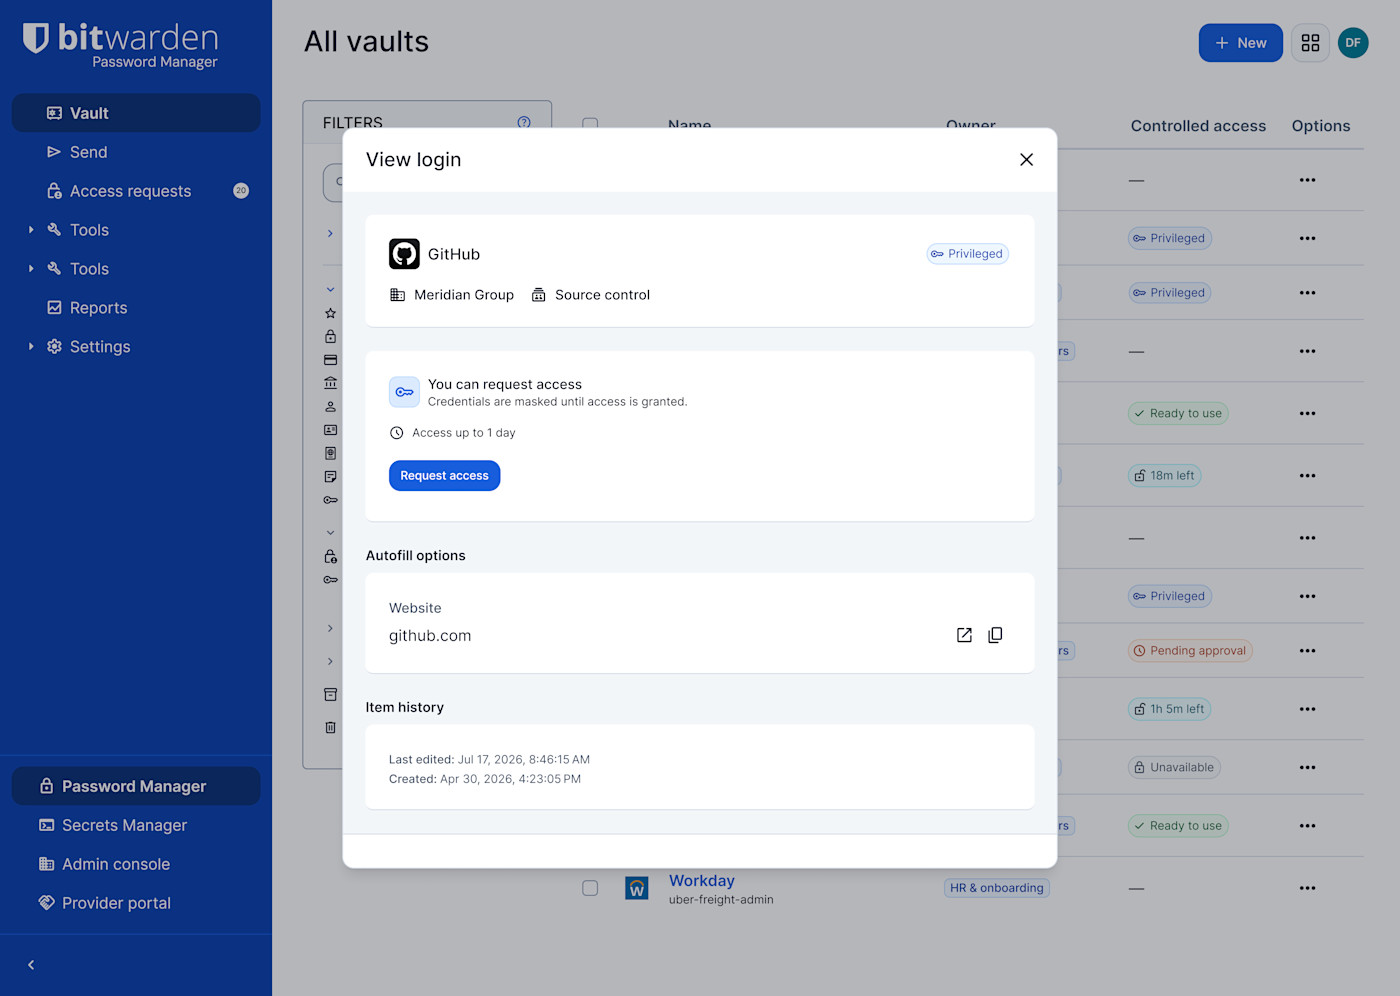This screenshot has width=1400, height=996.
Task: Click the Filters help question-mark icon
Action: [524, 122]
